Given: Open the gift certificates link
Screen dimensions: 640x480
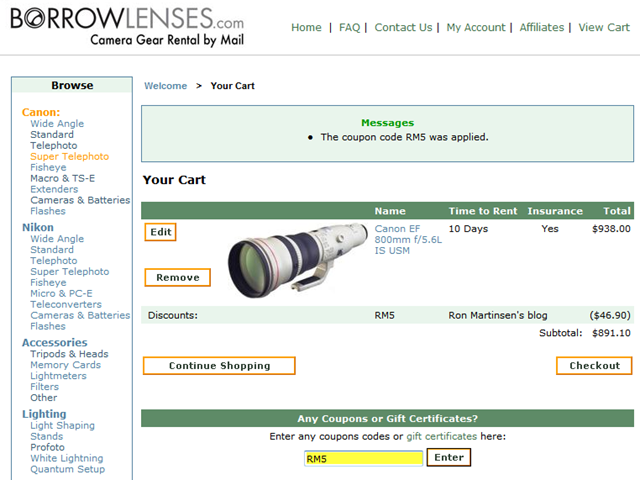Looking at the screenshot, I should point(441,436).
